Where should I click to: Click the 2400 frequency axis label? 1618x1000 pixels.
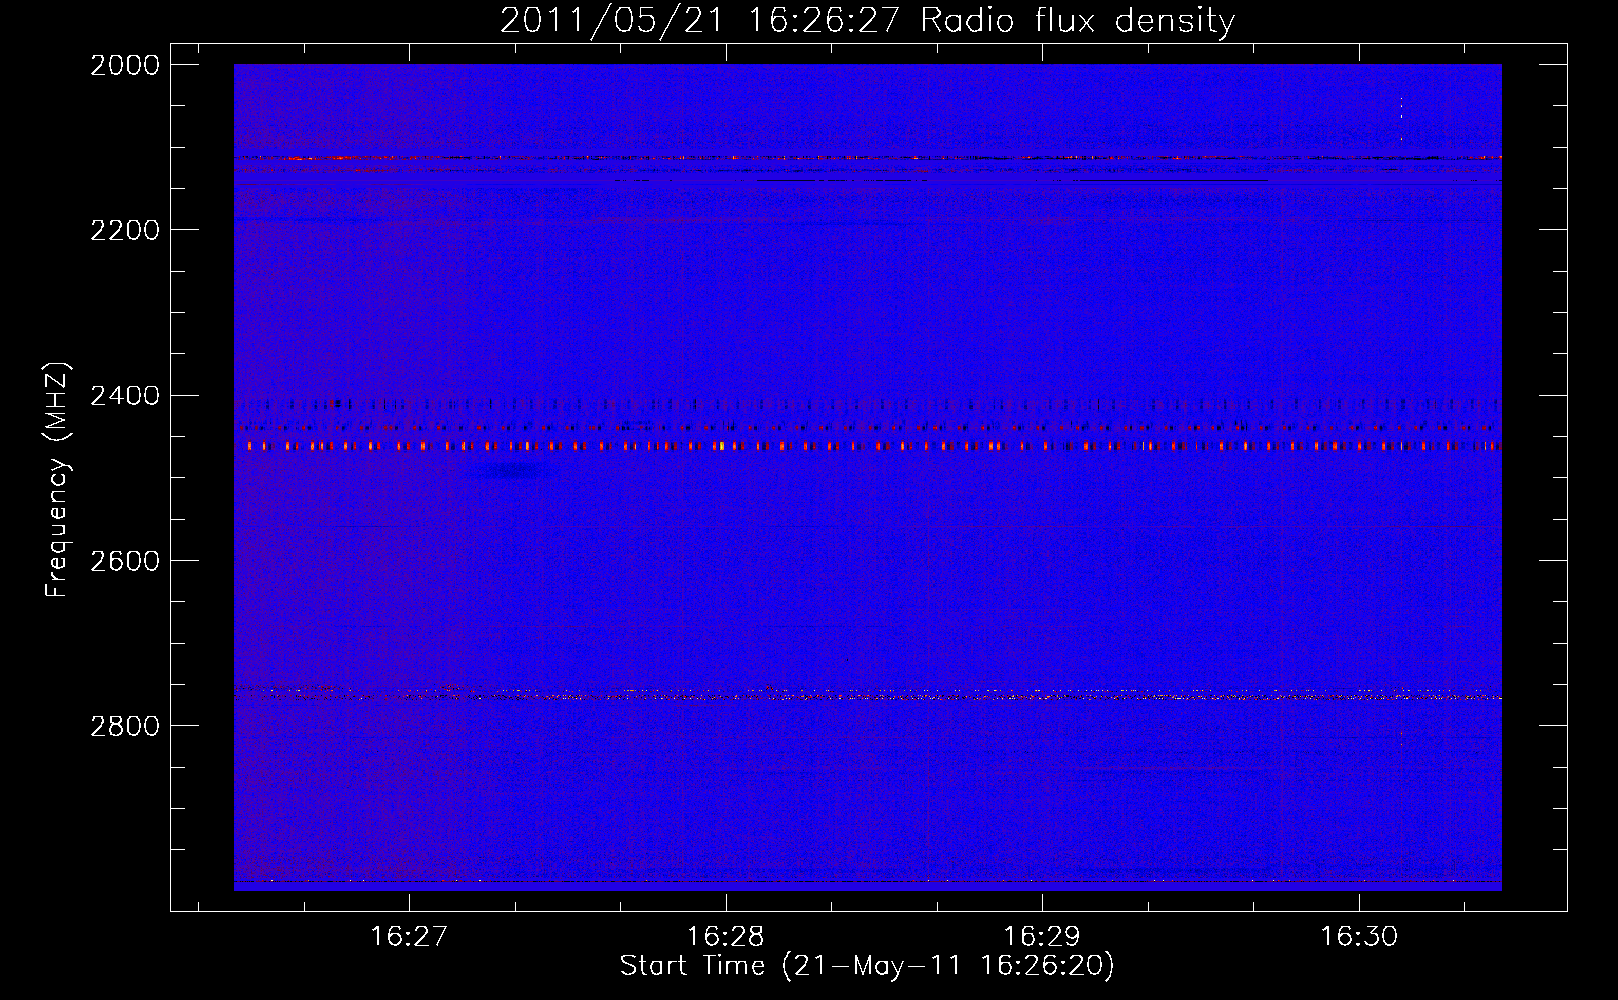point(124,396)
